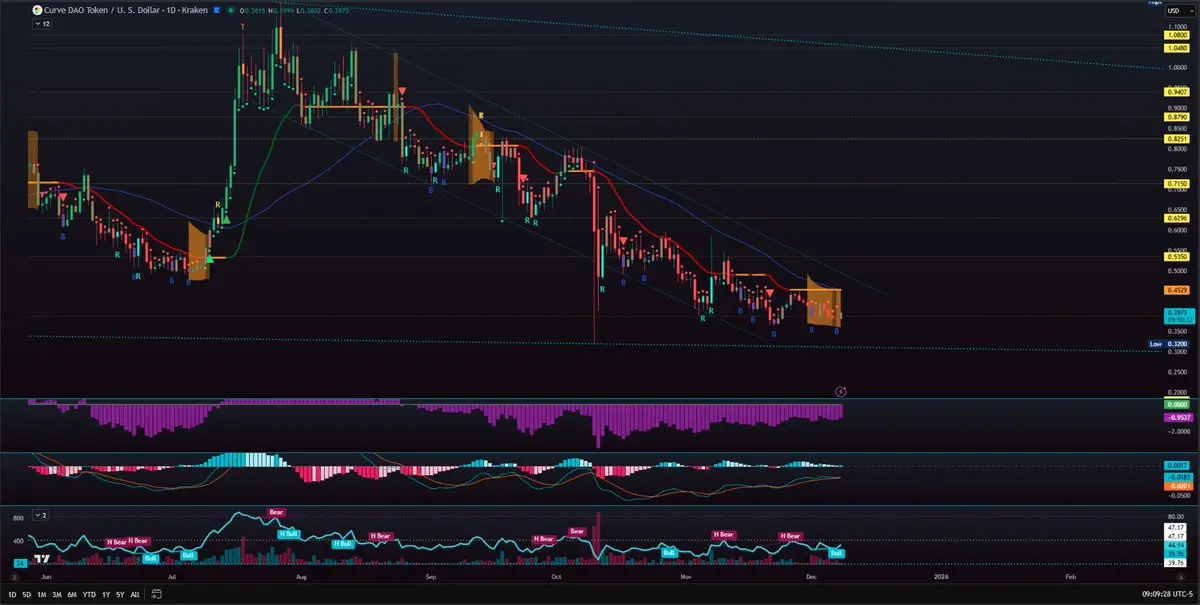
Task: Click the -0.9537 purple indicator value
Action: point(1176,417)
